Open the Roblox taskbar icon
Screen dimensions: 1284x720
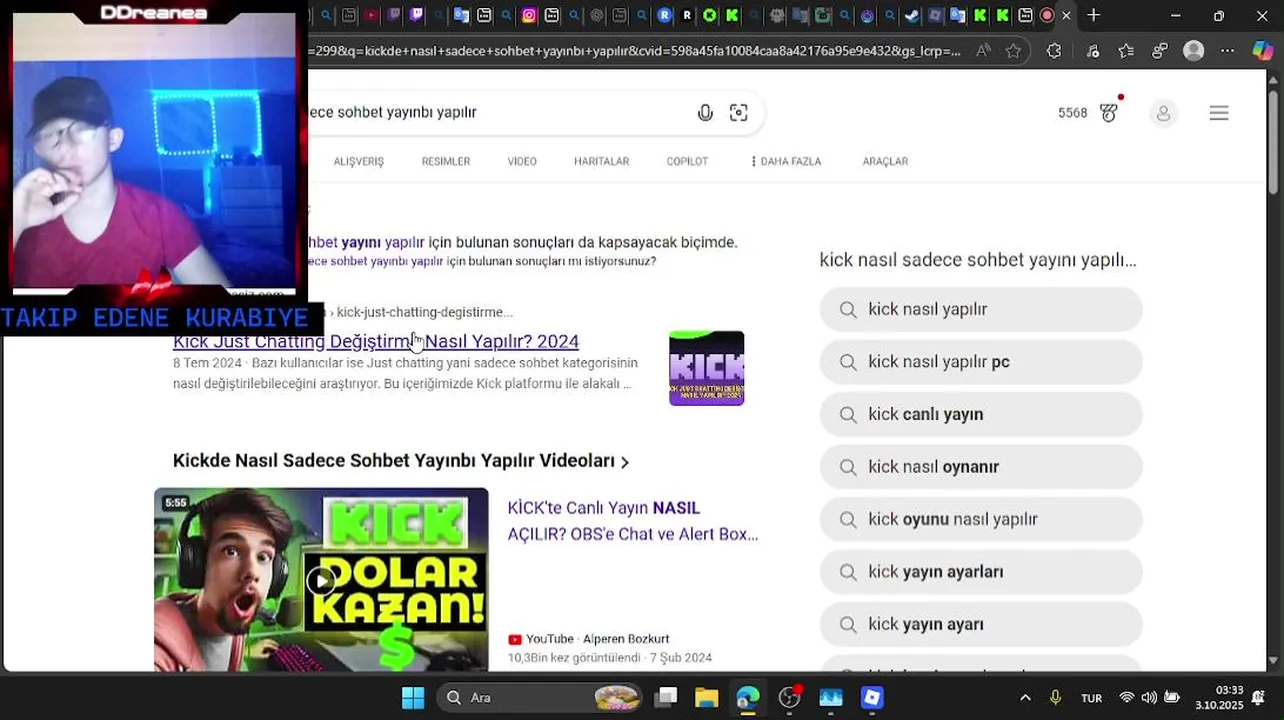[x=872, y=697]
